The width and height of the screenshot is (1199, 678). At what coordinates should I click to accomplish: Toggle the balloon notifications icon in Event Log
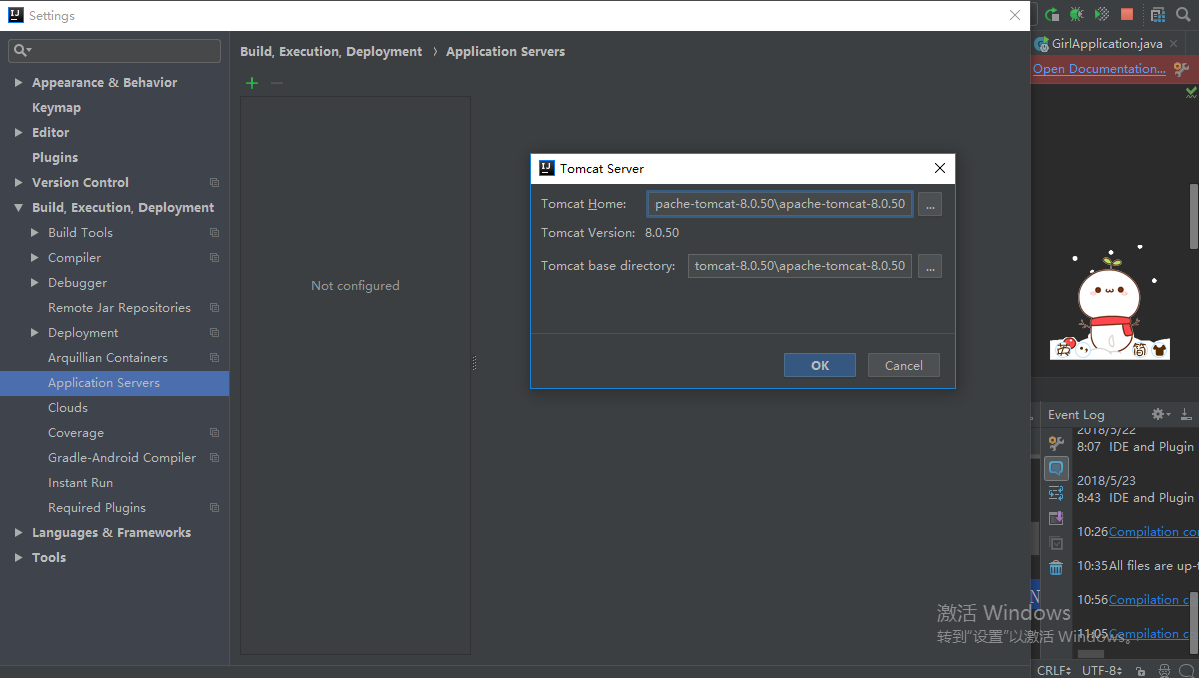click(x=1056, y=468)
